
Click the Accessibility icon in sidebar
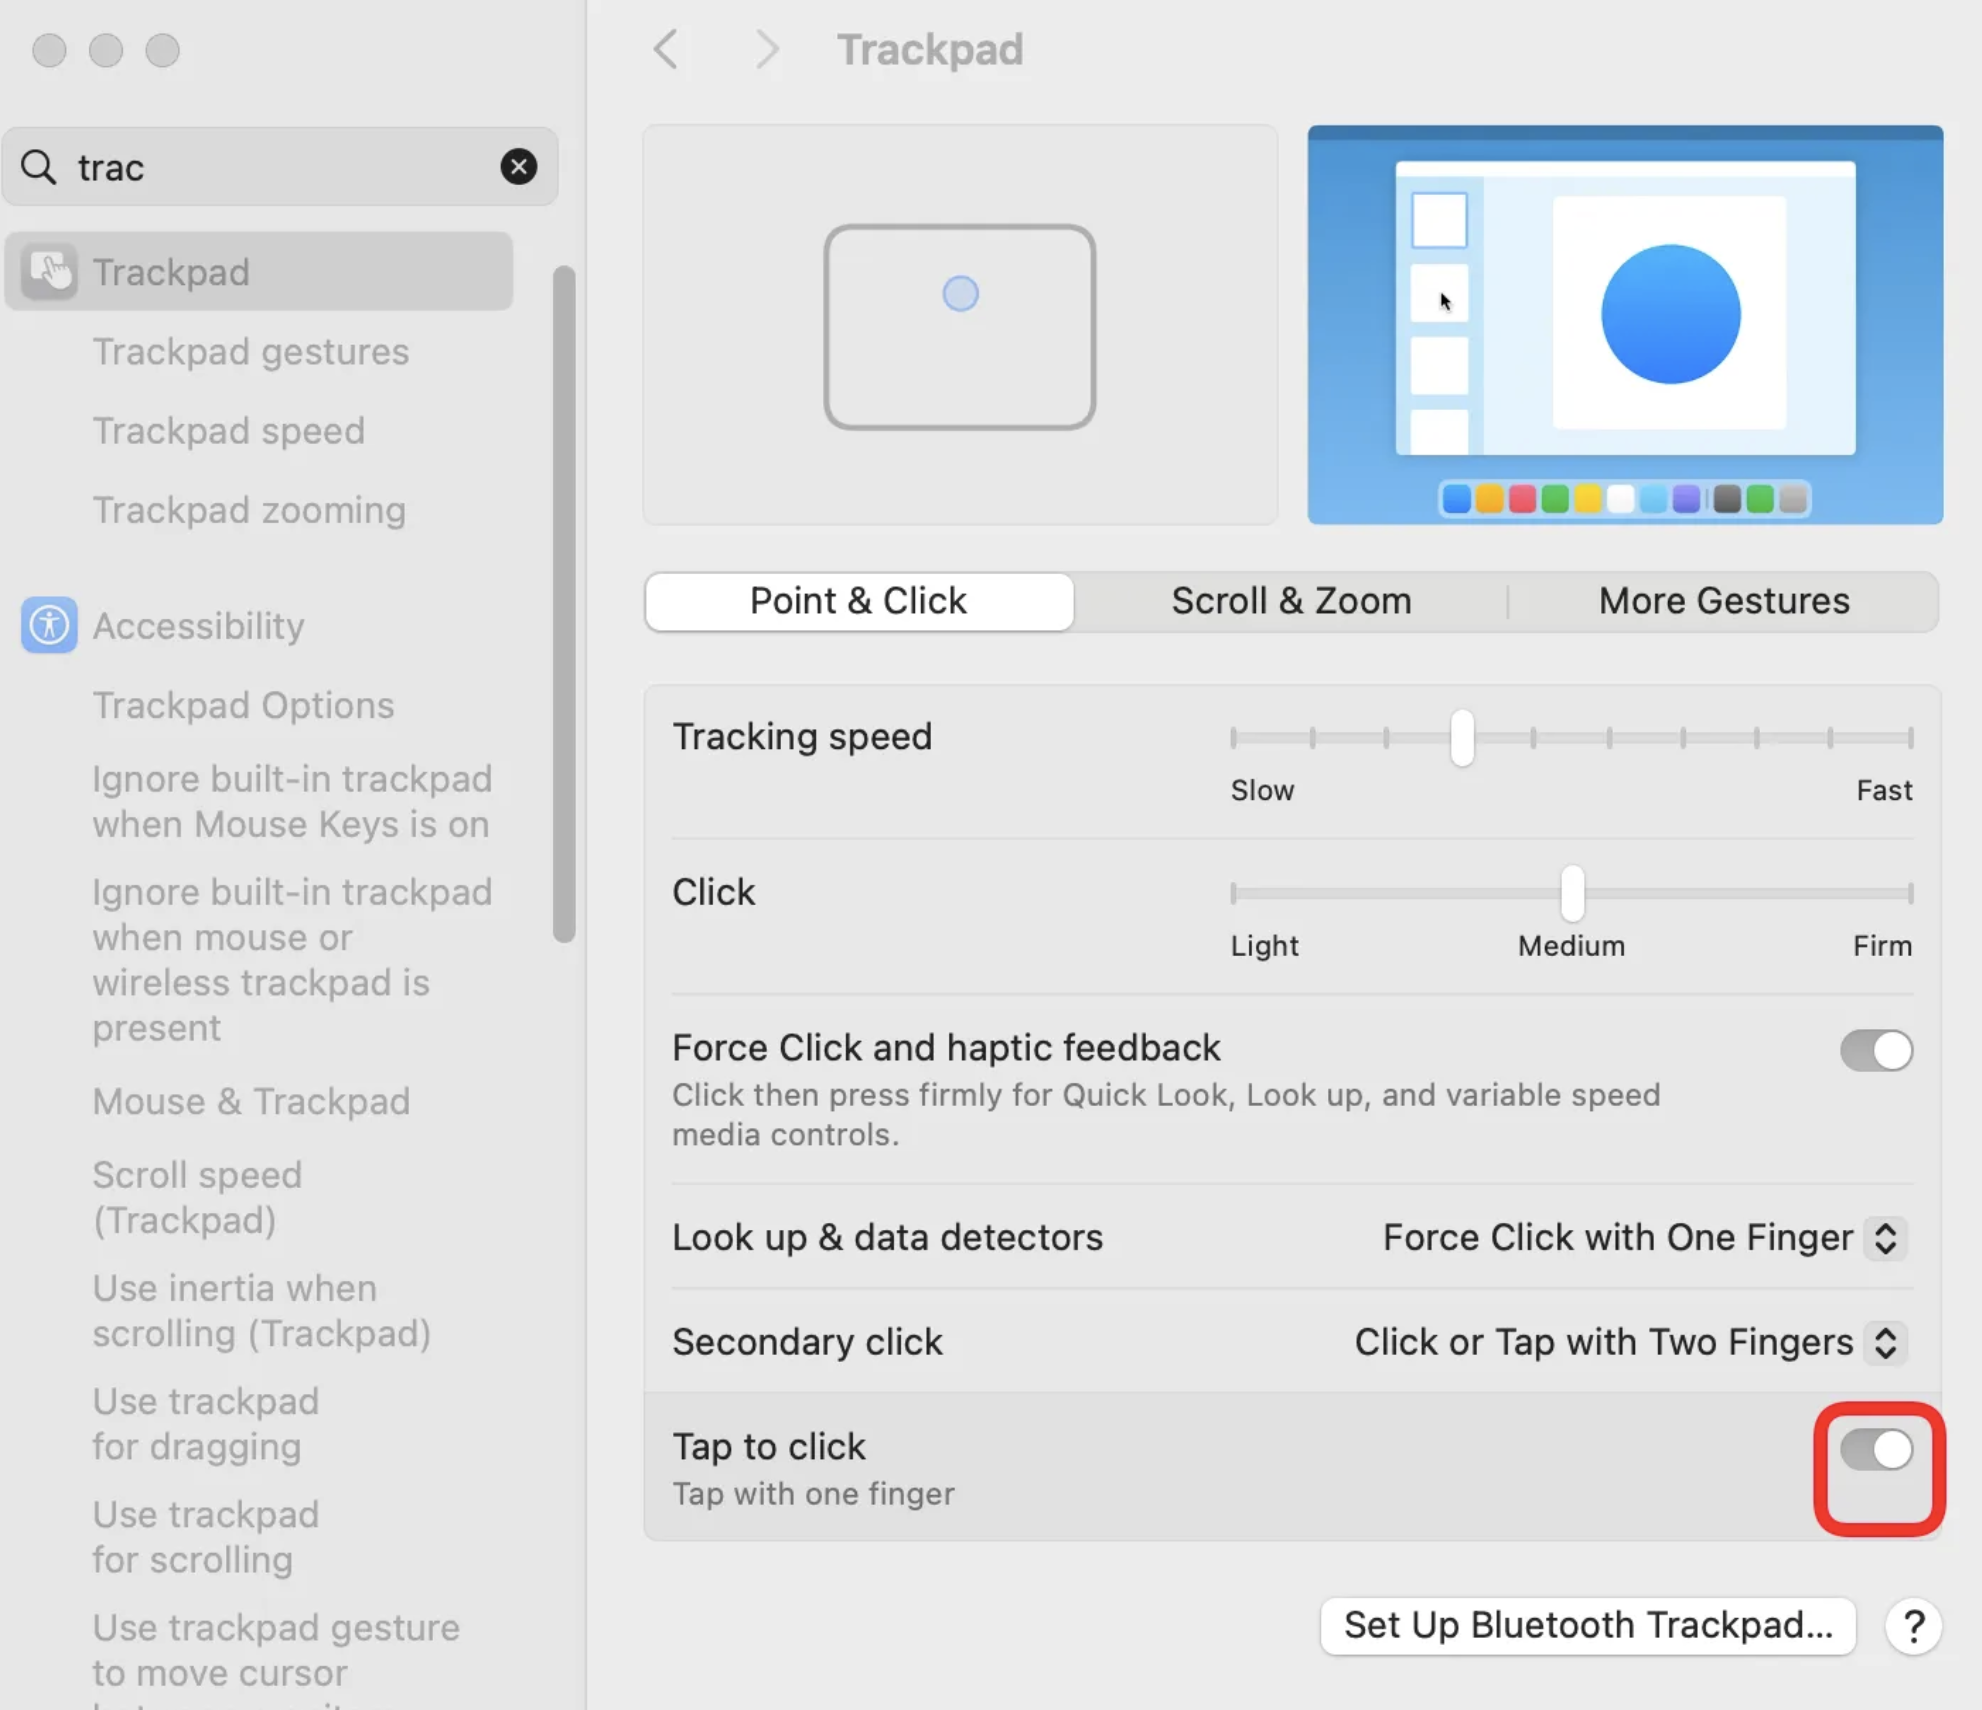point(49,625)
